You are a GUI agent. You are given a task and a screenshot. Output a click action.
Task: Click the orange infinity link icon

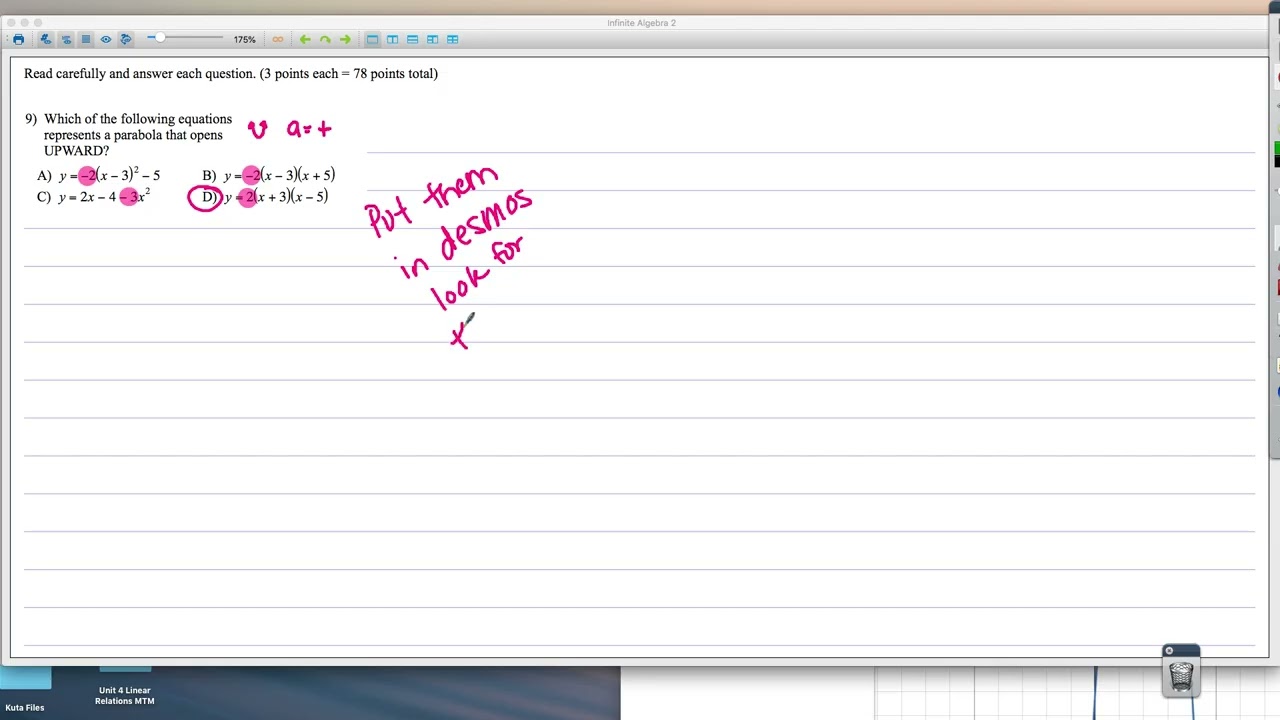[278, 40]
